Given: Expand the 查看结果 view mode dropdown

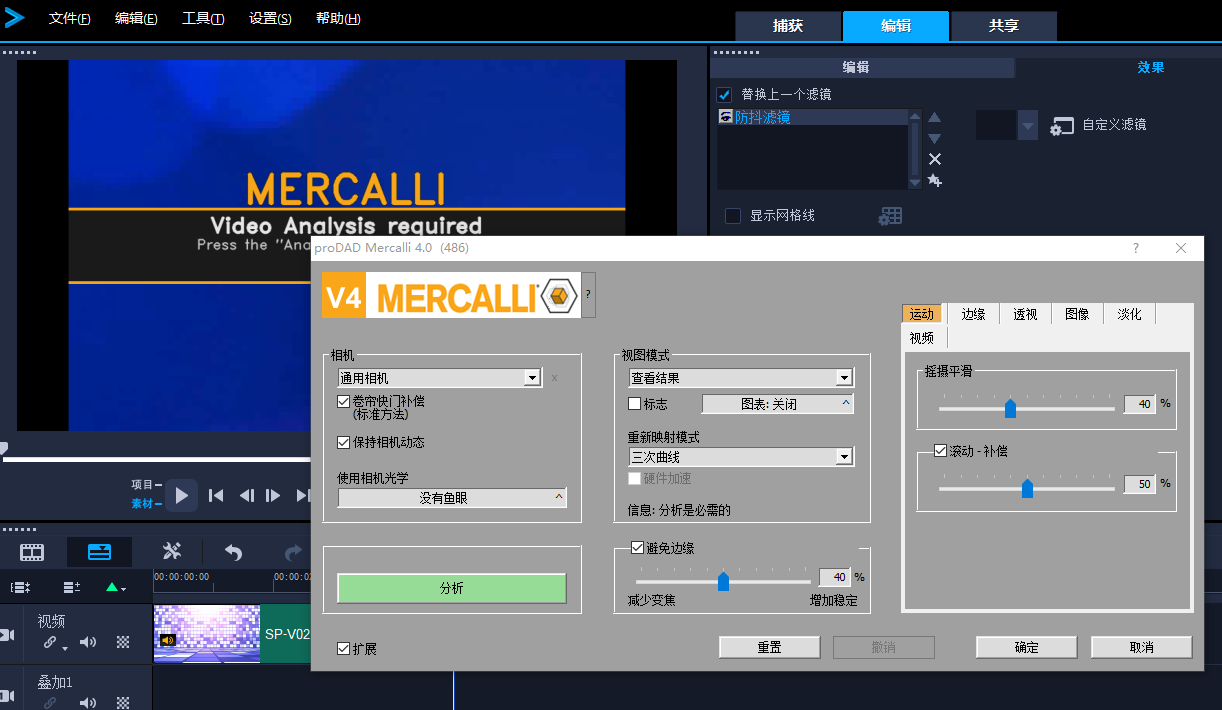Looking at the screenshot, I should tap(844, 378).
